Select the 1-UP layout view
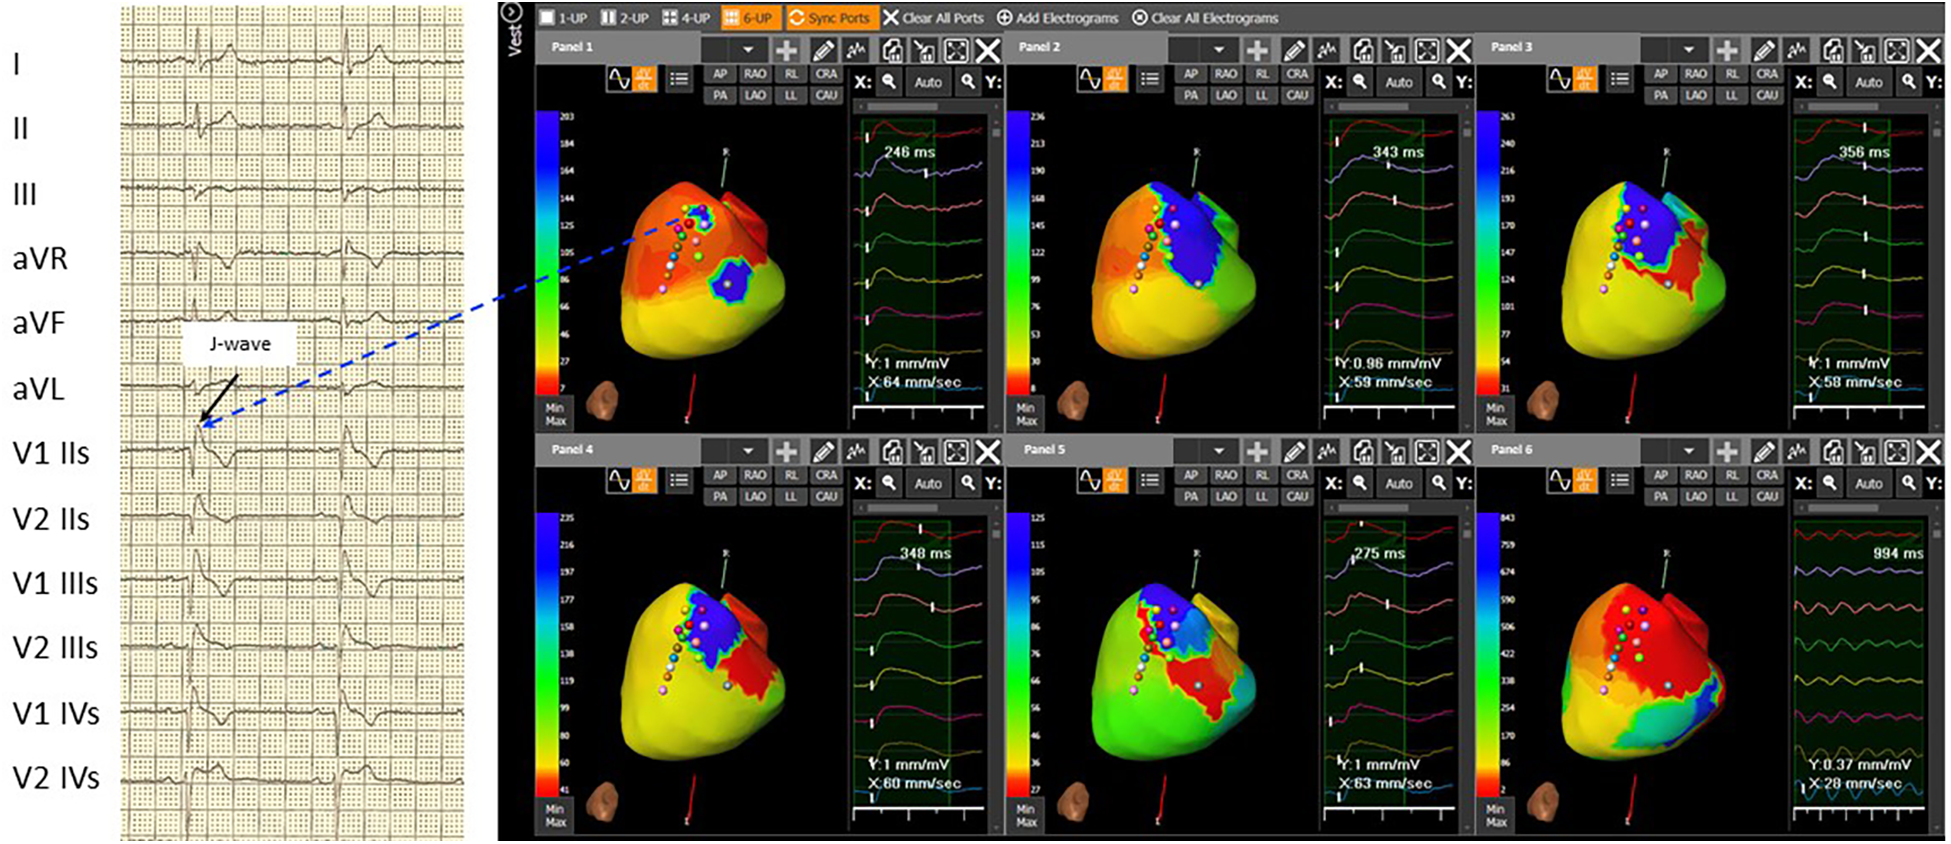The height and width of the screenshot is (844, 1951). click(564, 18)
